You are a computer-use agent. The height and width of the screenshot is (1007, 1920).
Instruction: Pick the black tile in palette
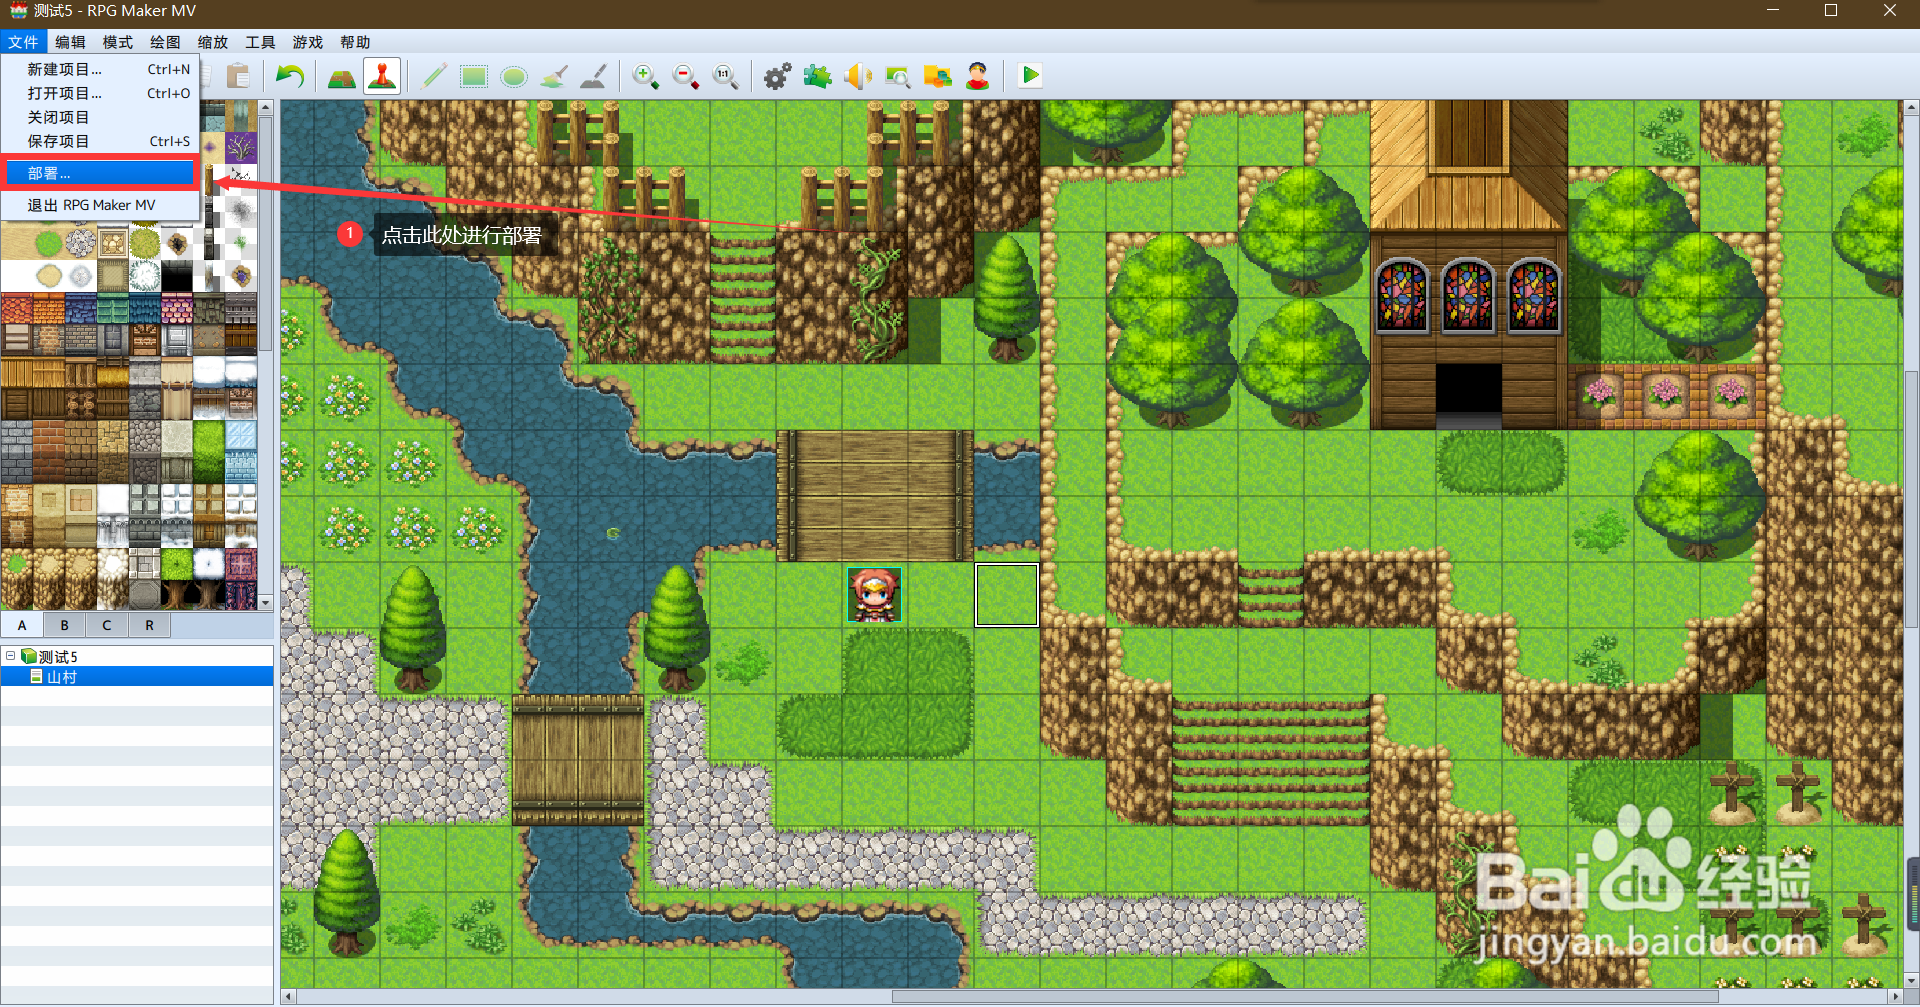pos(177,275)
